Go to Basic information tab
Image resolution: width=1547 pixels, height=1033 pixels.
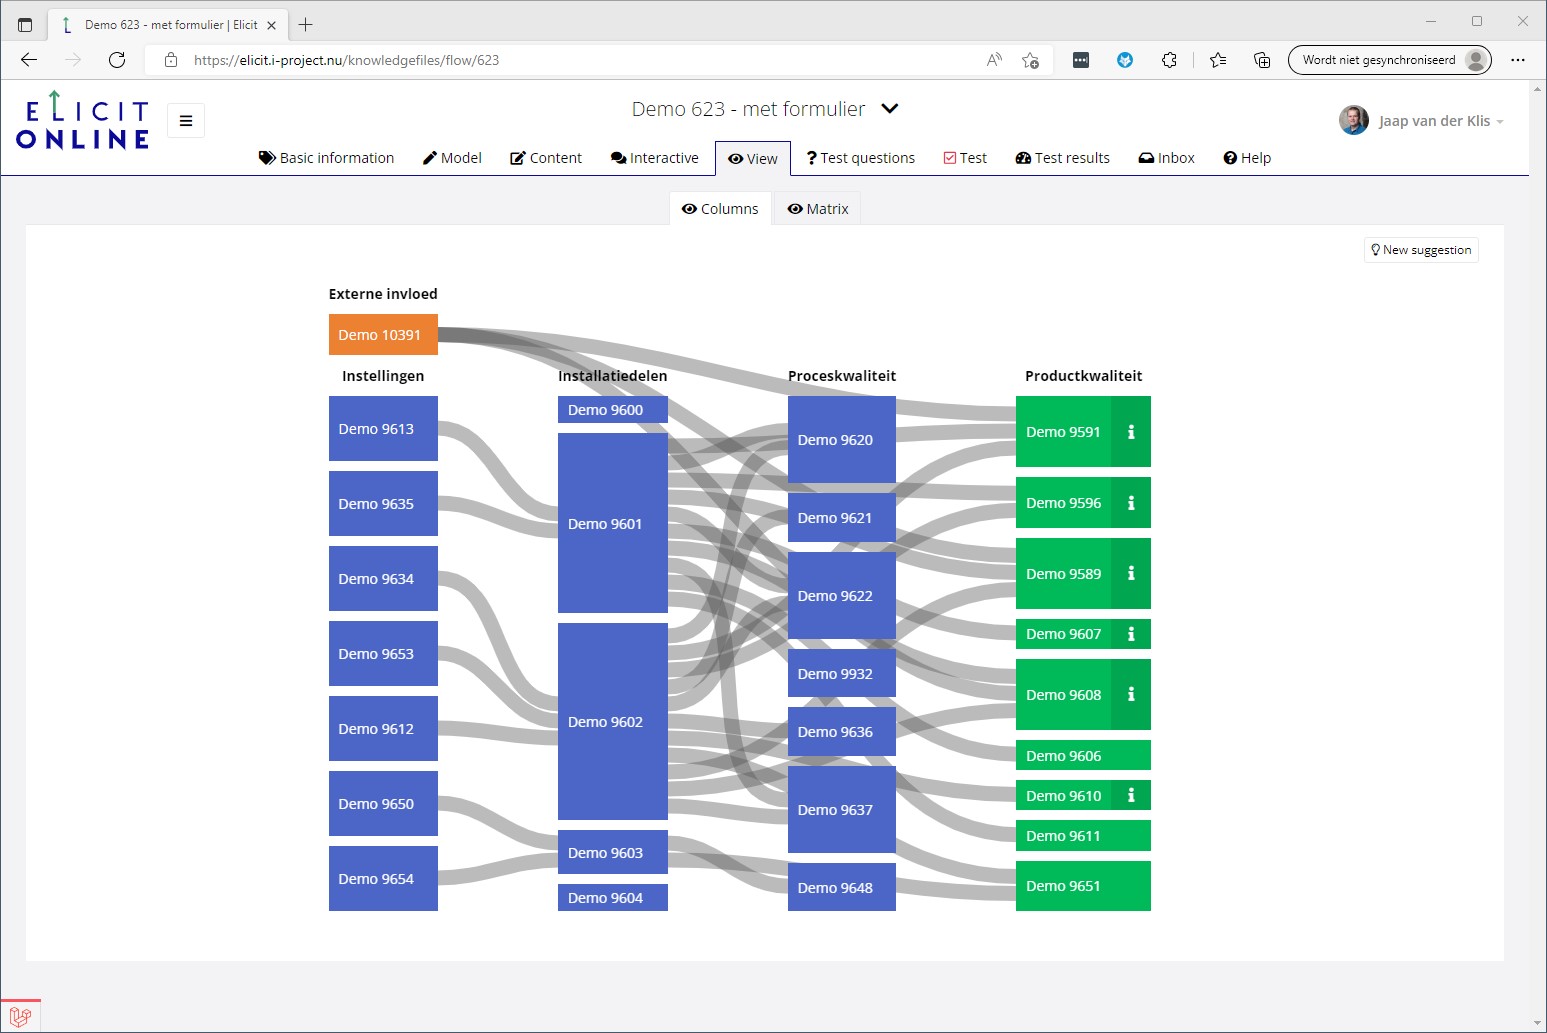point(326,158)
